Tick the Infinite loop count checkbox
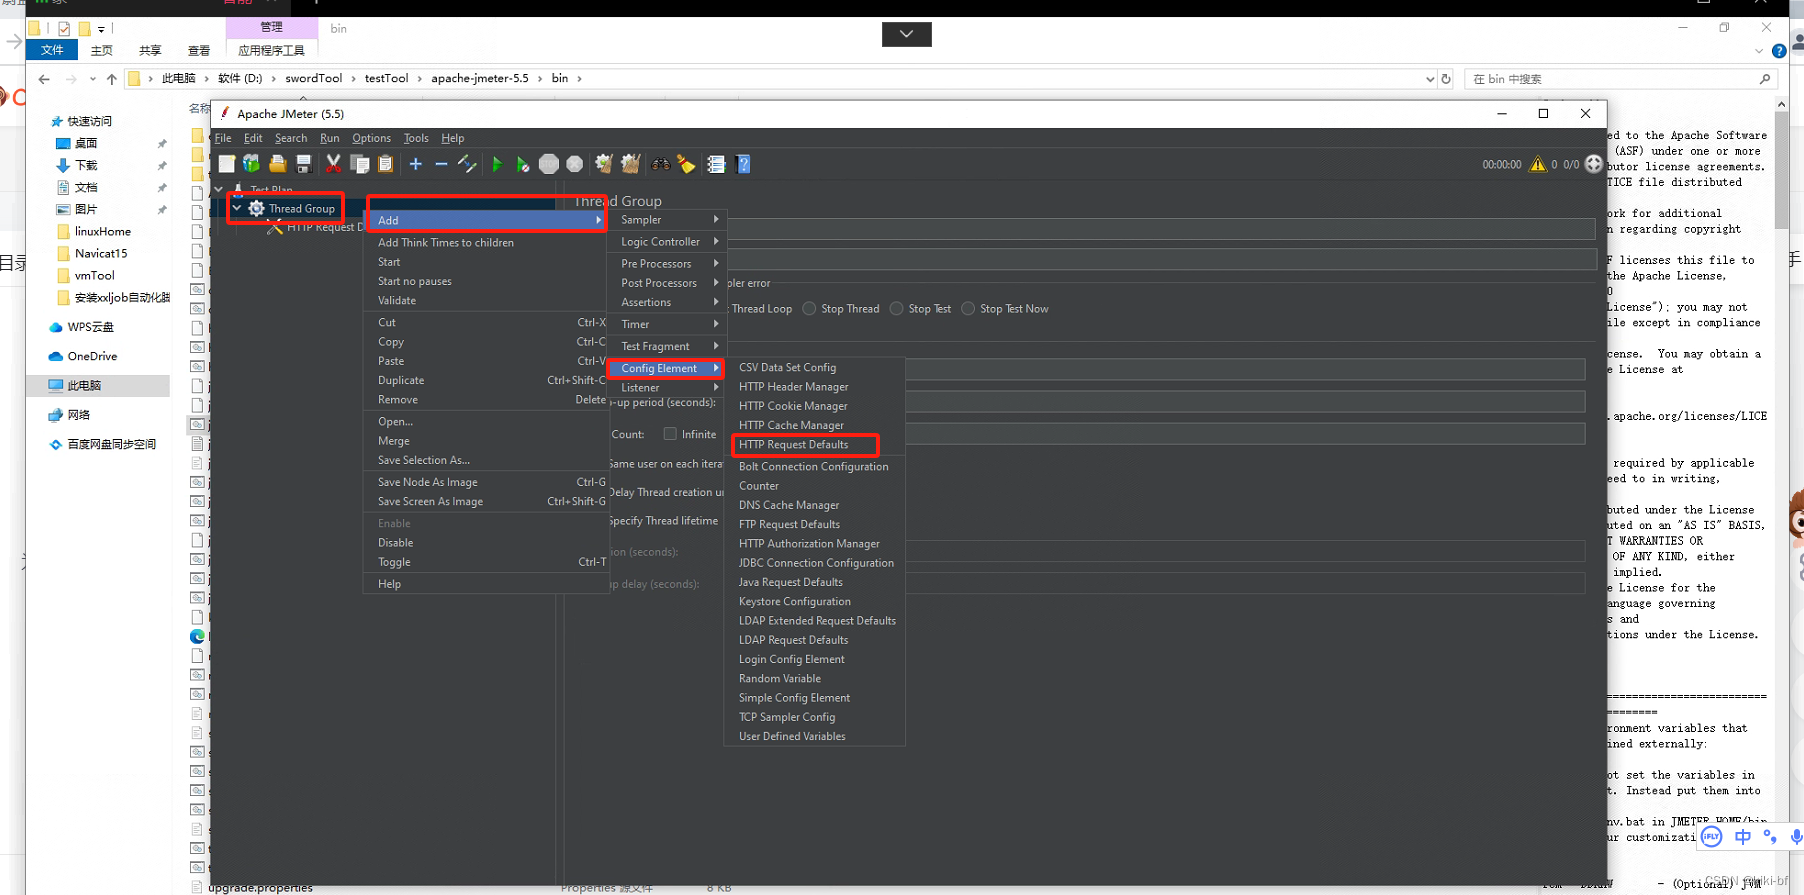This screenshot has width=1804, height=895. (670, 434)
